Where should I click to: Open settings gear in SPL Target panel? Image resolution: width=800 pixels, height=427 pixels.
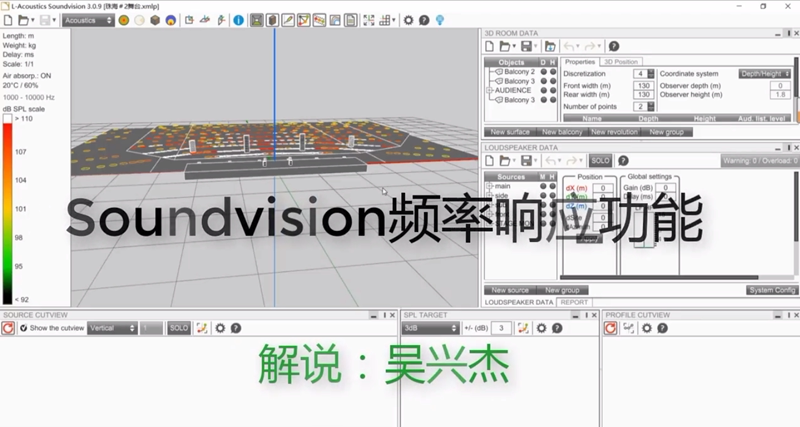(x=541, y=328)
